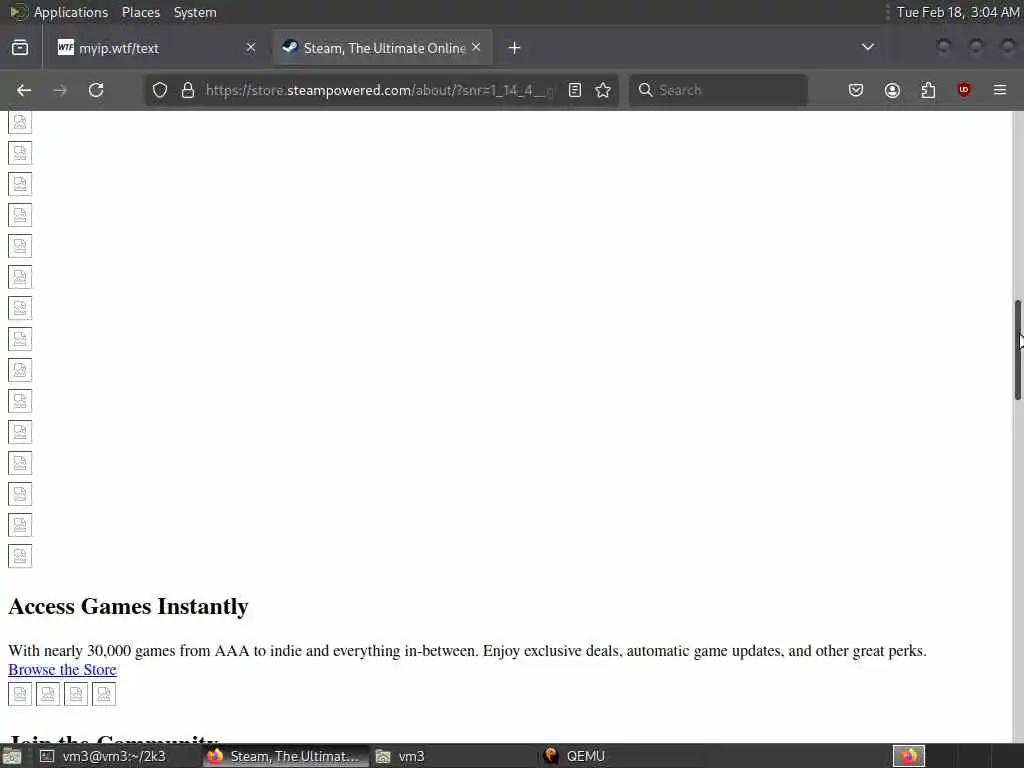Close the Steam, The Ultimate Online tab

point(476,47)
